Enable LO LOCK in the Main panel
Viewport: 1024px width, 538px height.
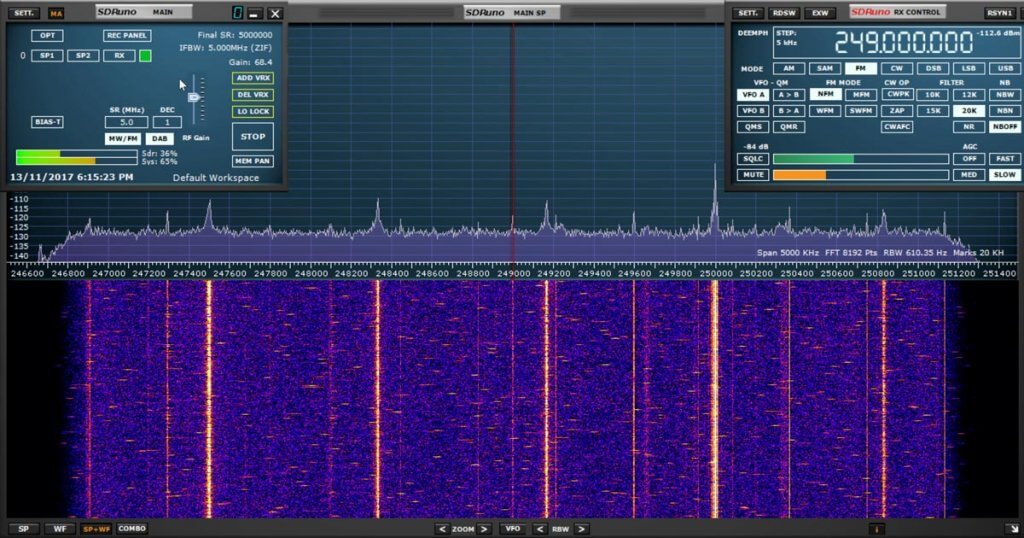coord(252,111)
